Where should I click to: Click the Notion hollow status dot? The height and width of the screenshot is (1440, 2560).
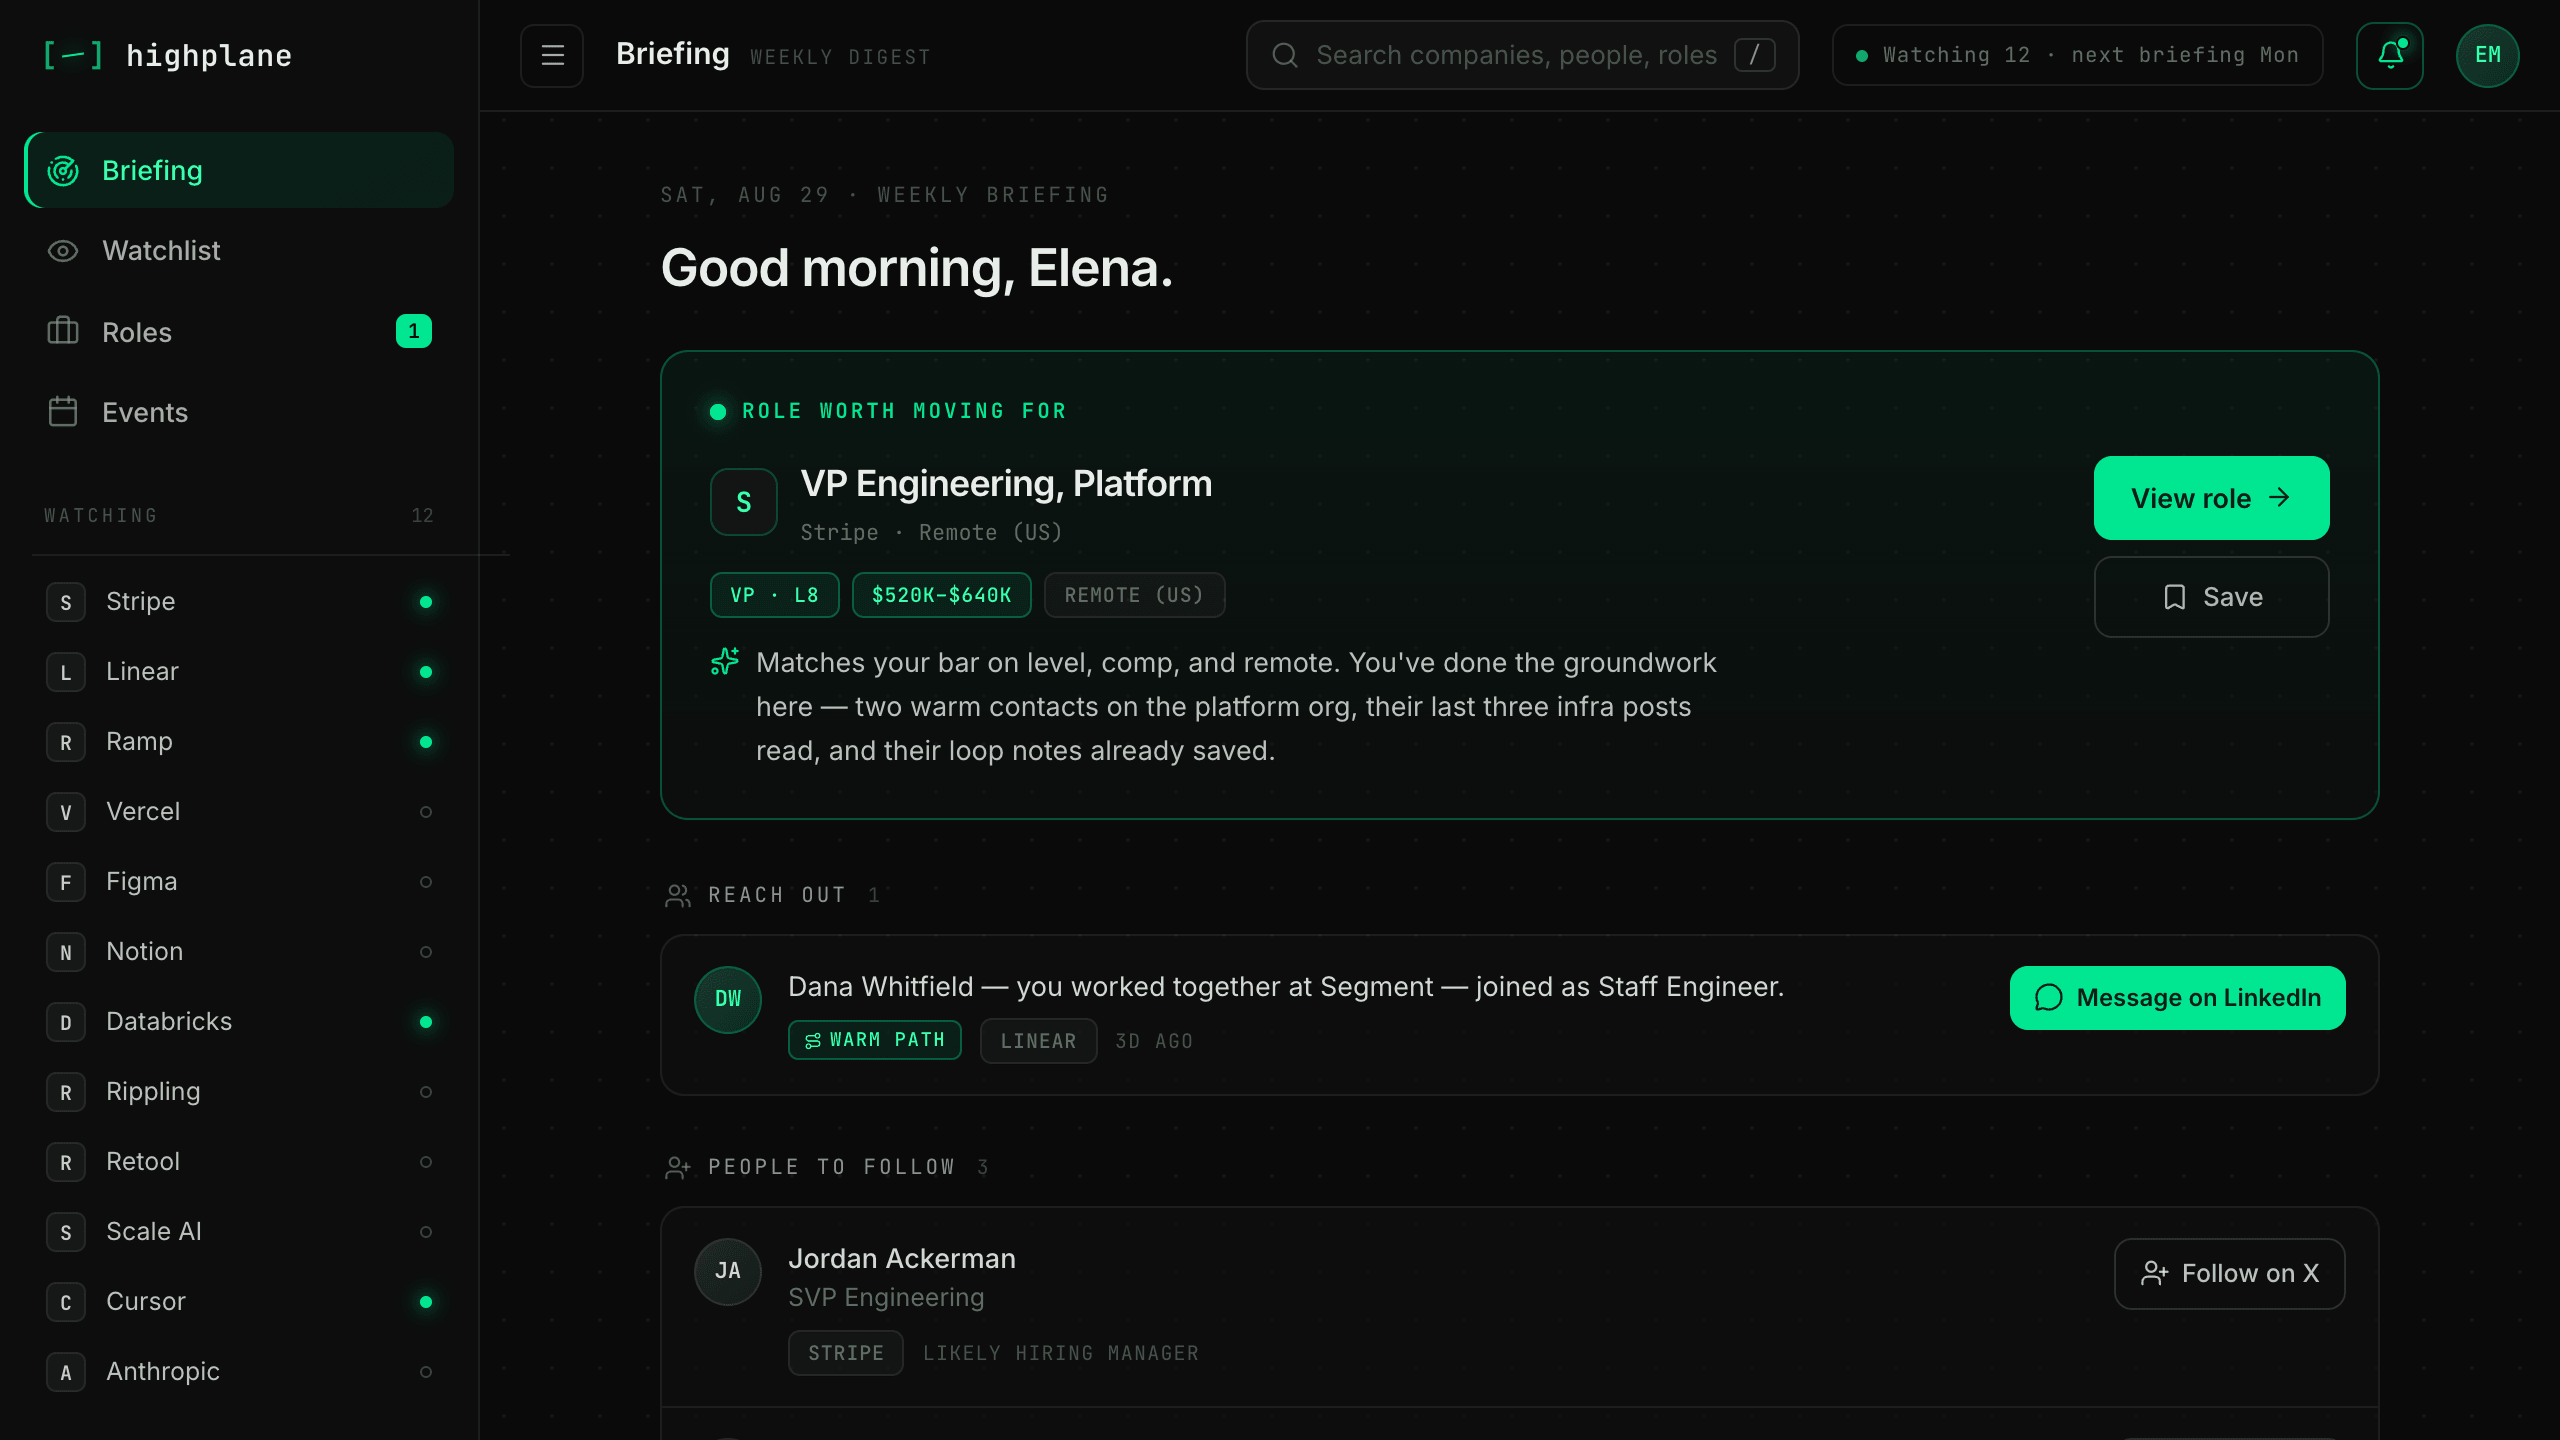(426, 952)
